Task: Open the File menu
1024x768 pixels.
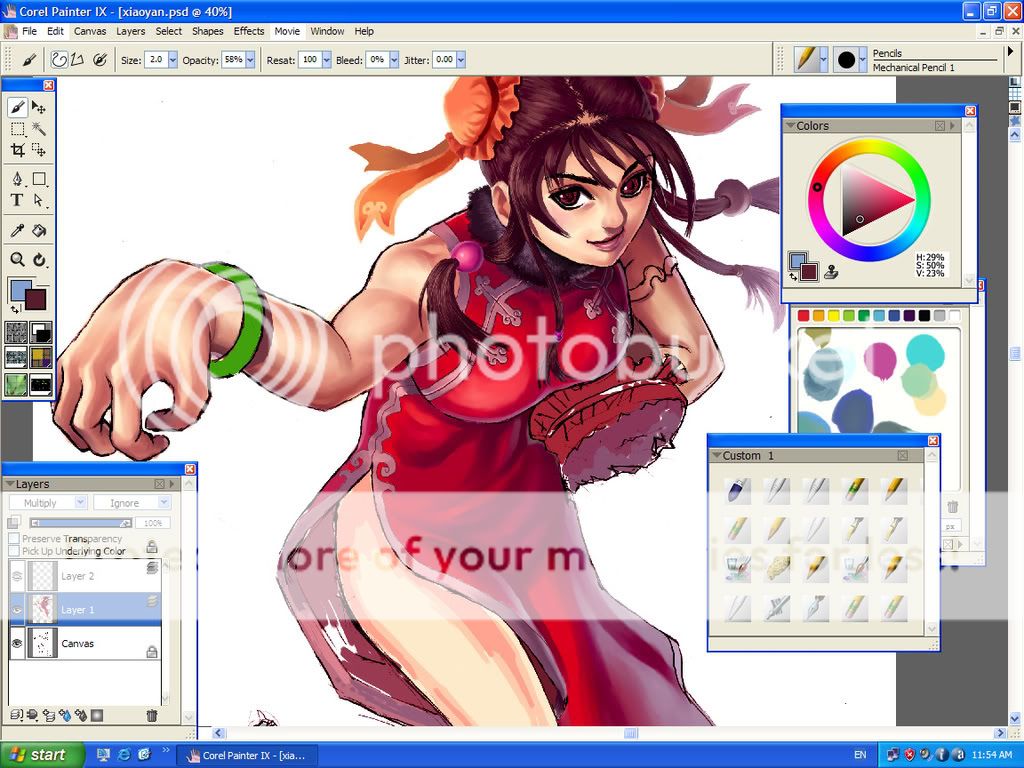Action: click(x=29, y=31)
